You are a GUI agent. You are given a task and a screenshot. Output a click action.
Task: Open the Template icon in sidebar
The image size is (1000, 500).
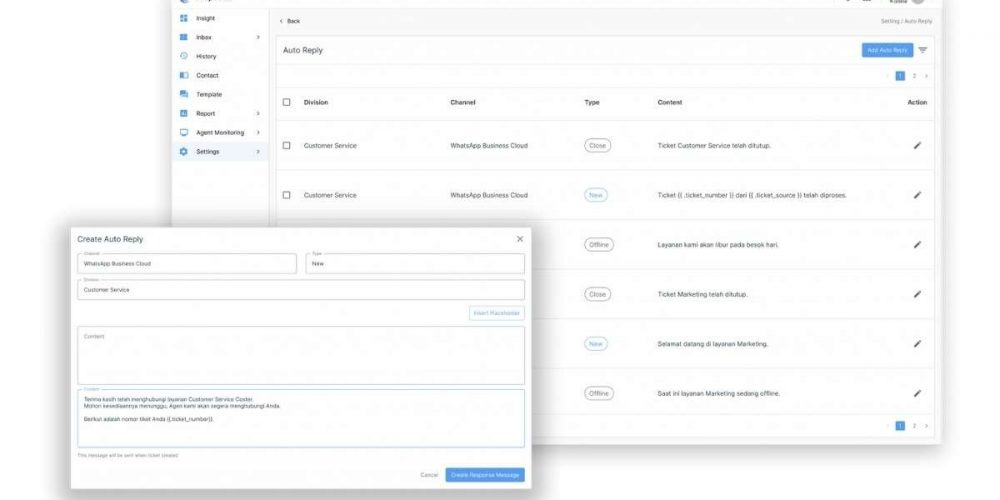[x=184, y=94]
